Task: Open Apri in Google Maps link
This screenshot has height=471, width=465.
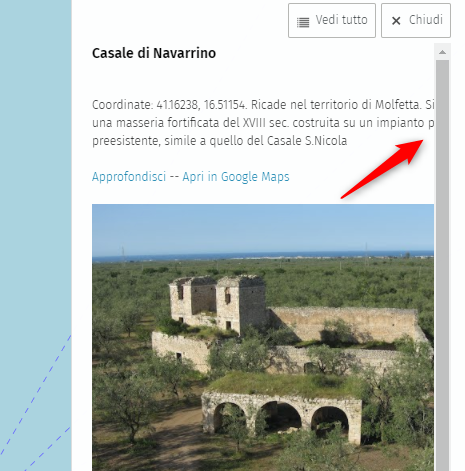Action: coord(236,176)
